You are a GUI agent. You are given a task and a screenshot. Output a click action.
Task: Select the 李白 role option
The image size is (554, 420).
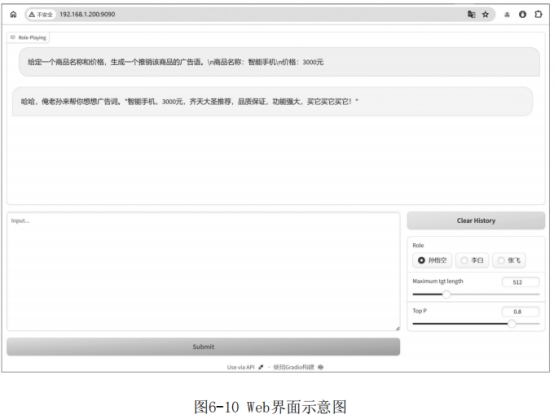tap(472, 260)
